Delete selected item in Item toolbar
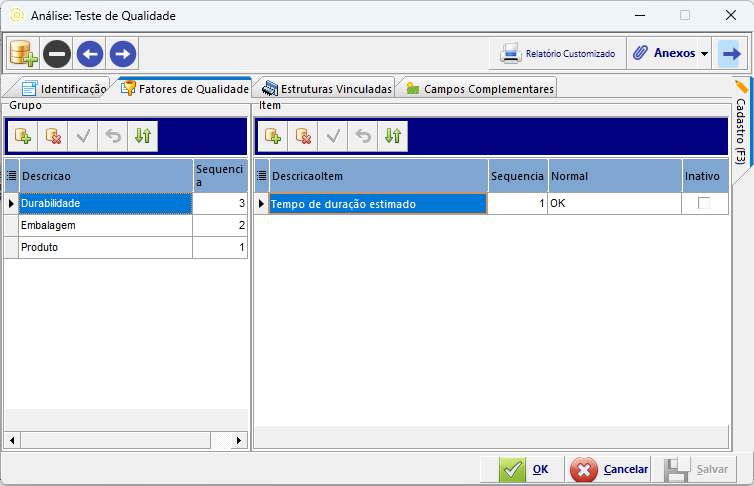 tap(303, 137)
